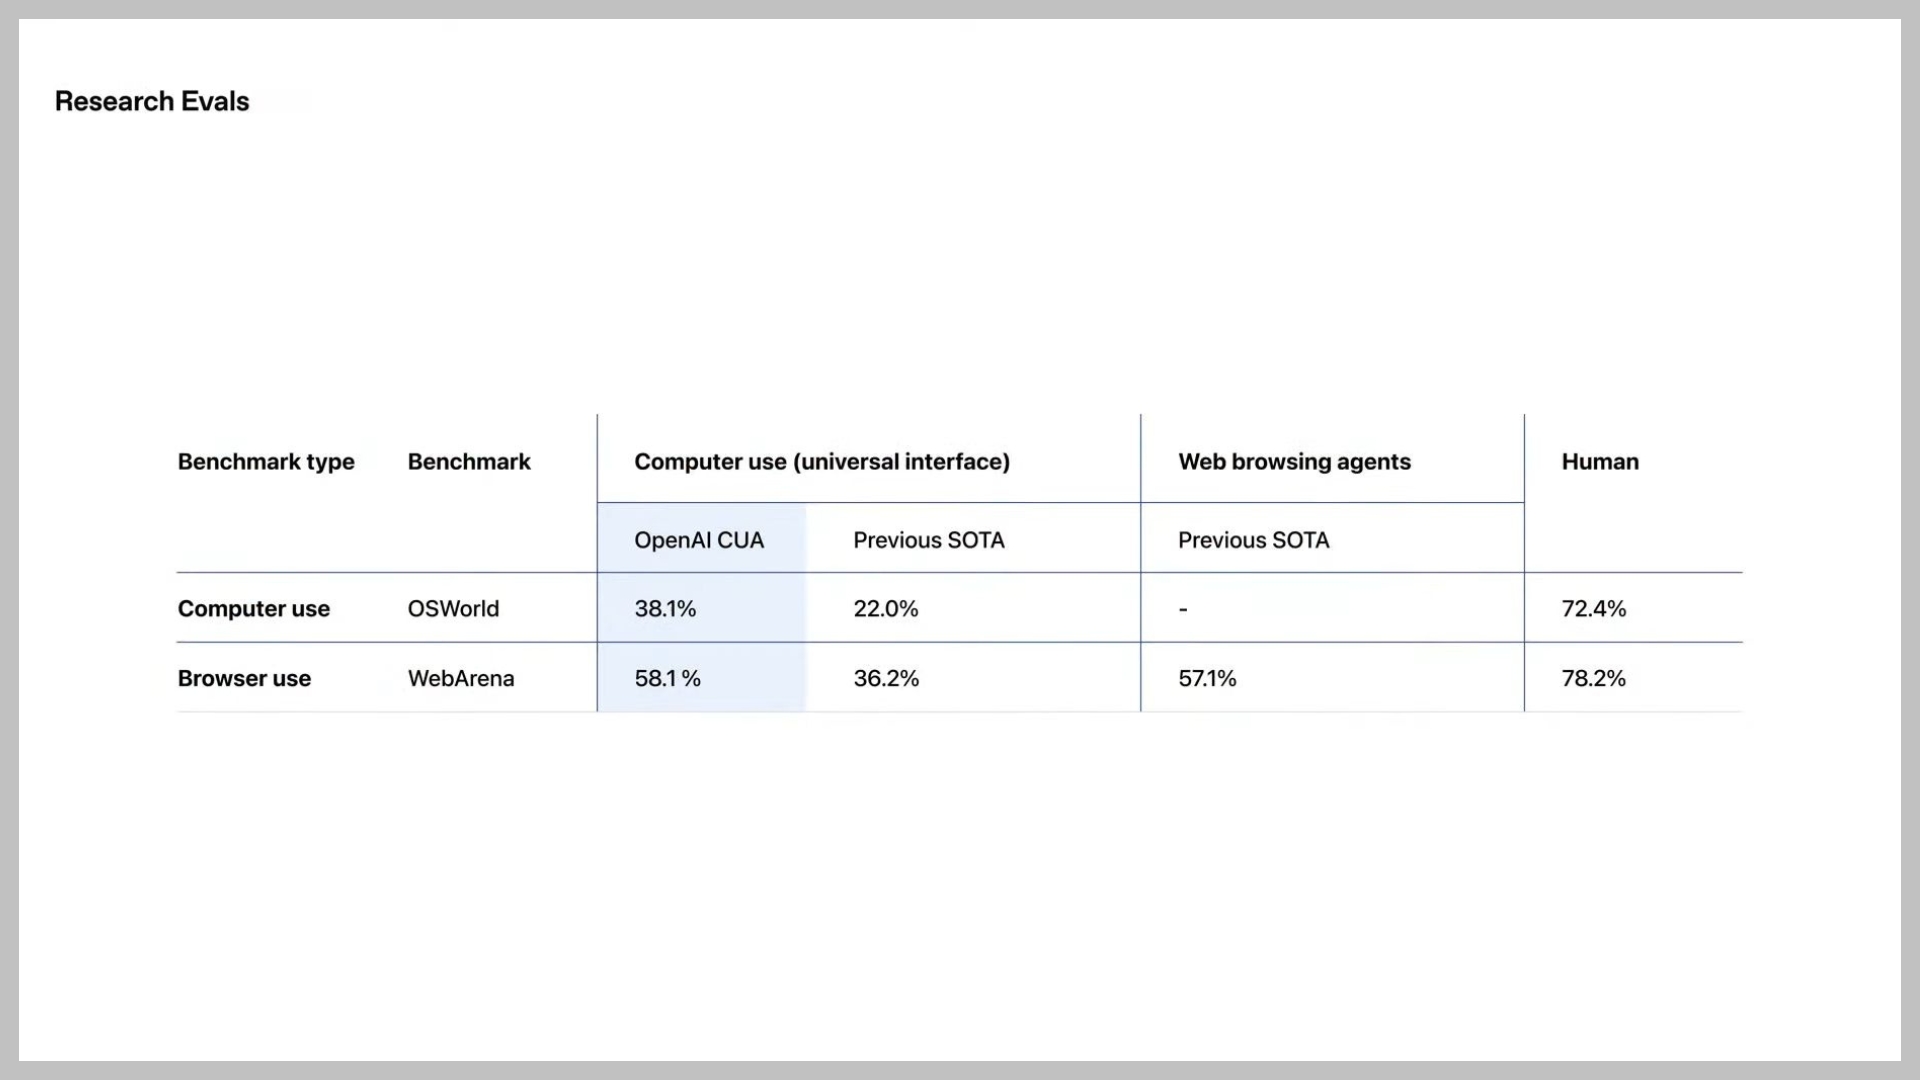1920x1080 pixels.
Task: Click the Benchmark column header
Action: click(x=468, y=460)
